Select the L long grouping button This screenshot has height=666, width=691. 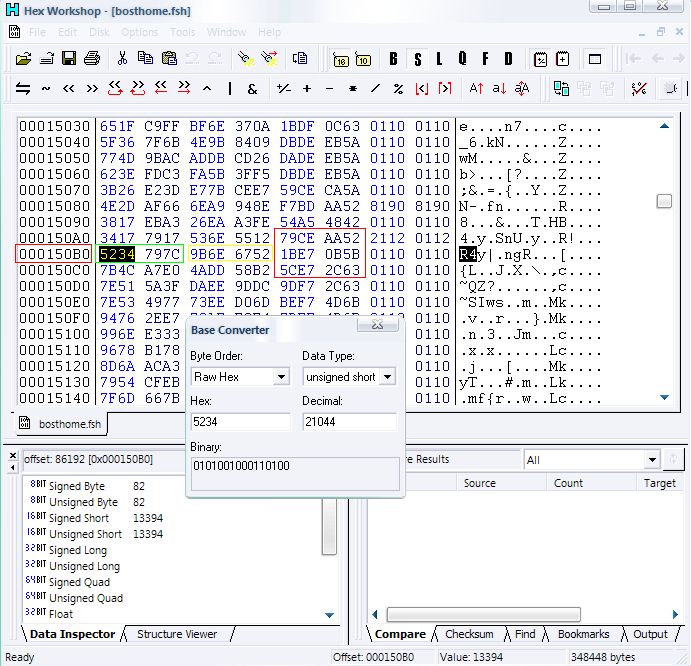click(x=439, y=59)
